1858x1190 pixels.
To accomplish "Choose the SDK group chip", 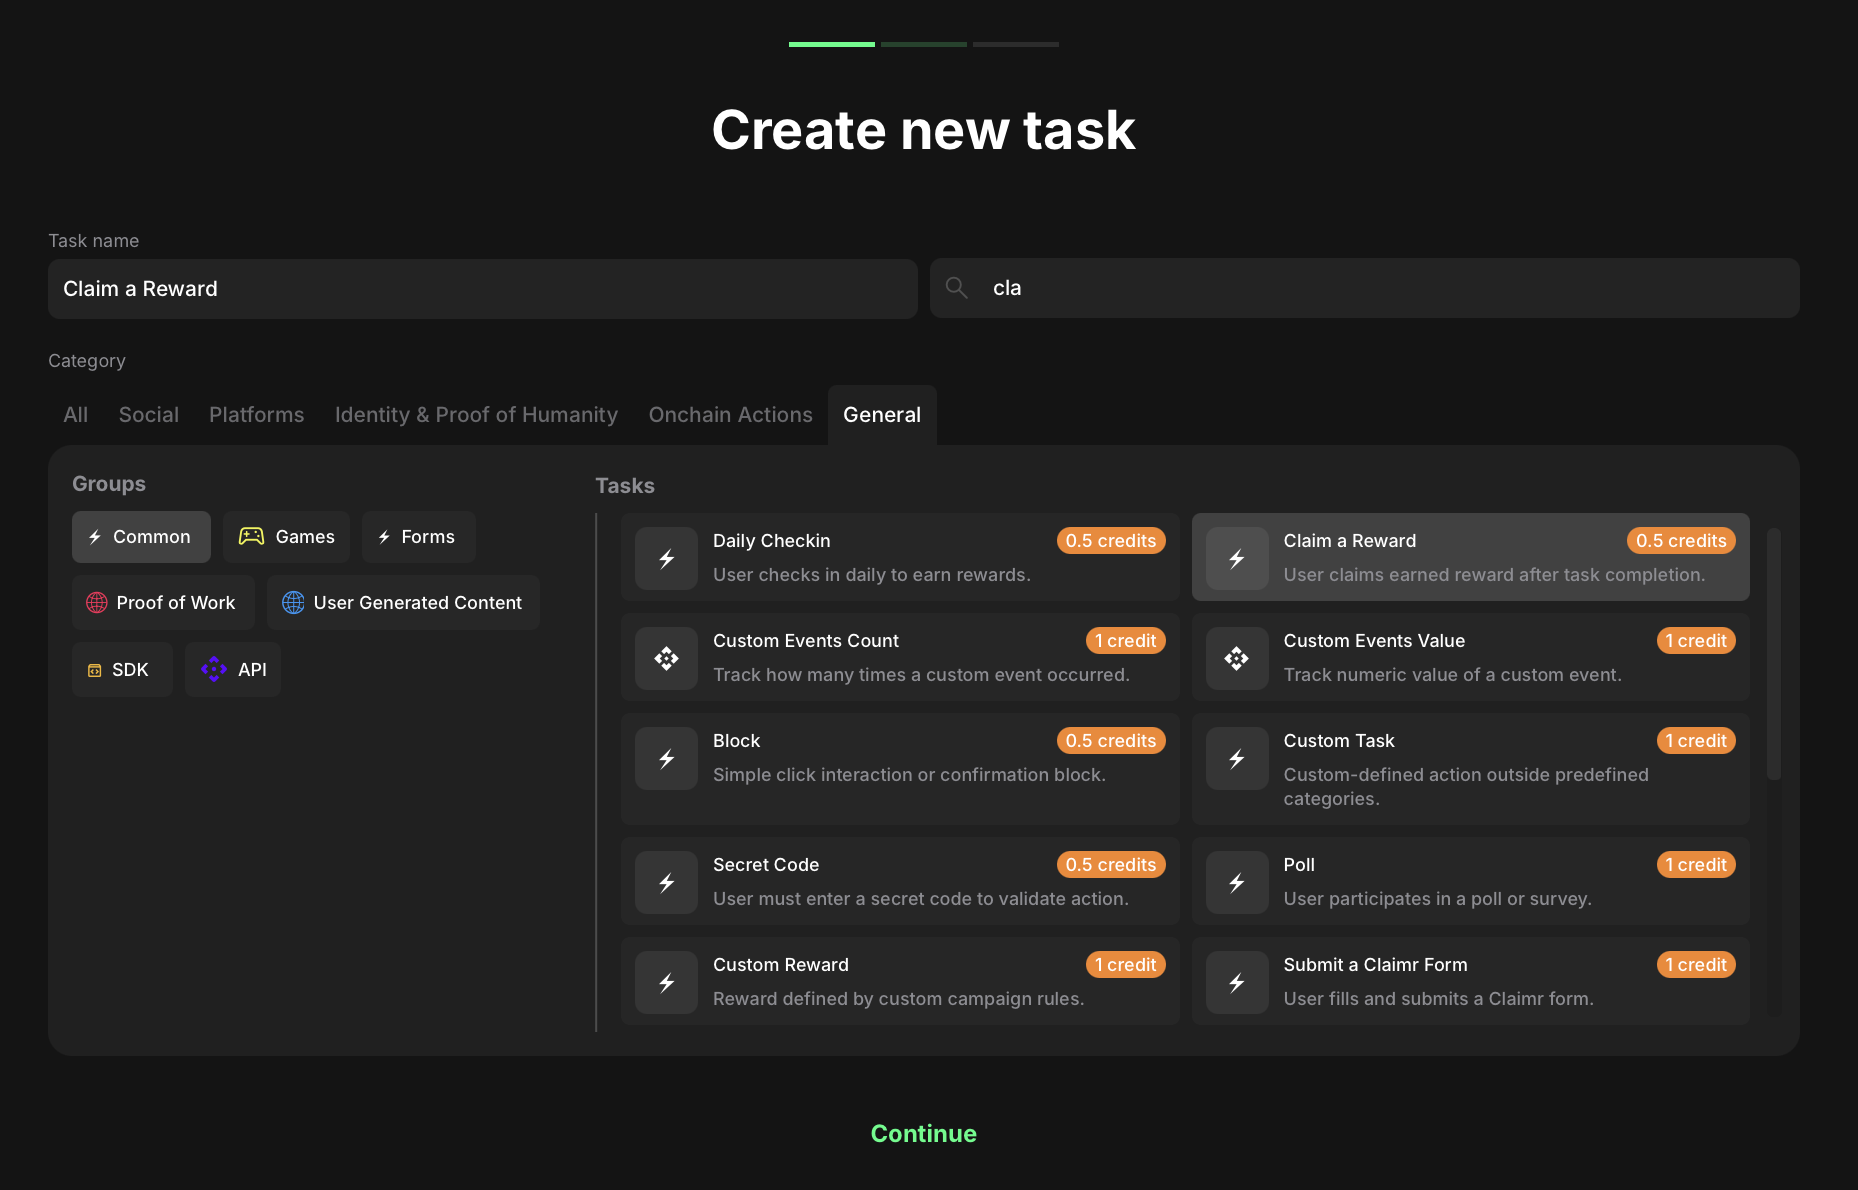I will coord(122,670).
